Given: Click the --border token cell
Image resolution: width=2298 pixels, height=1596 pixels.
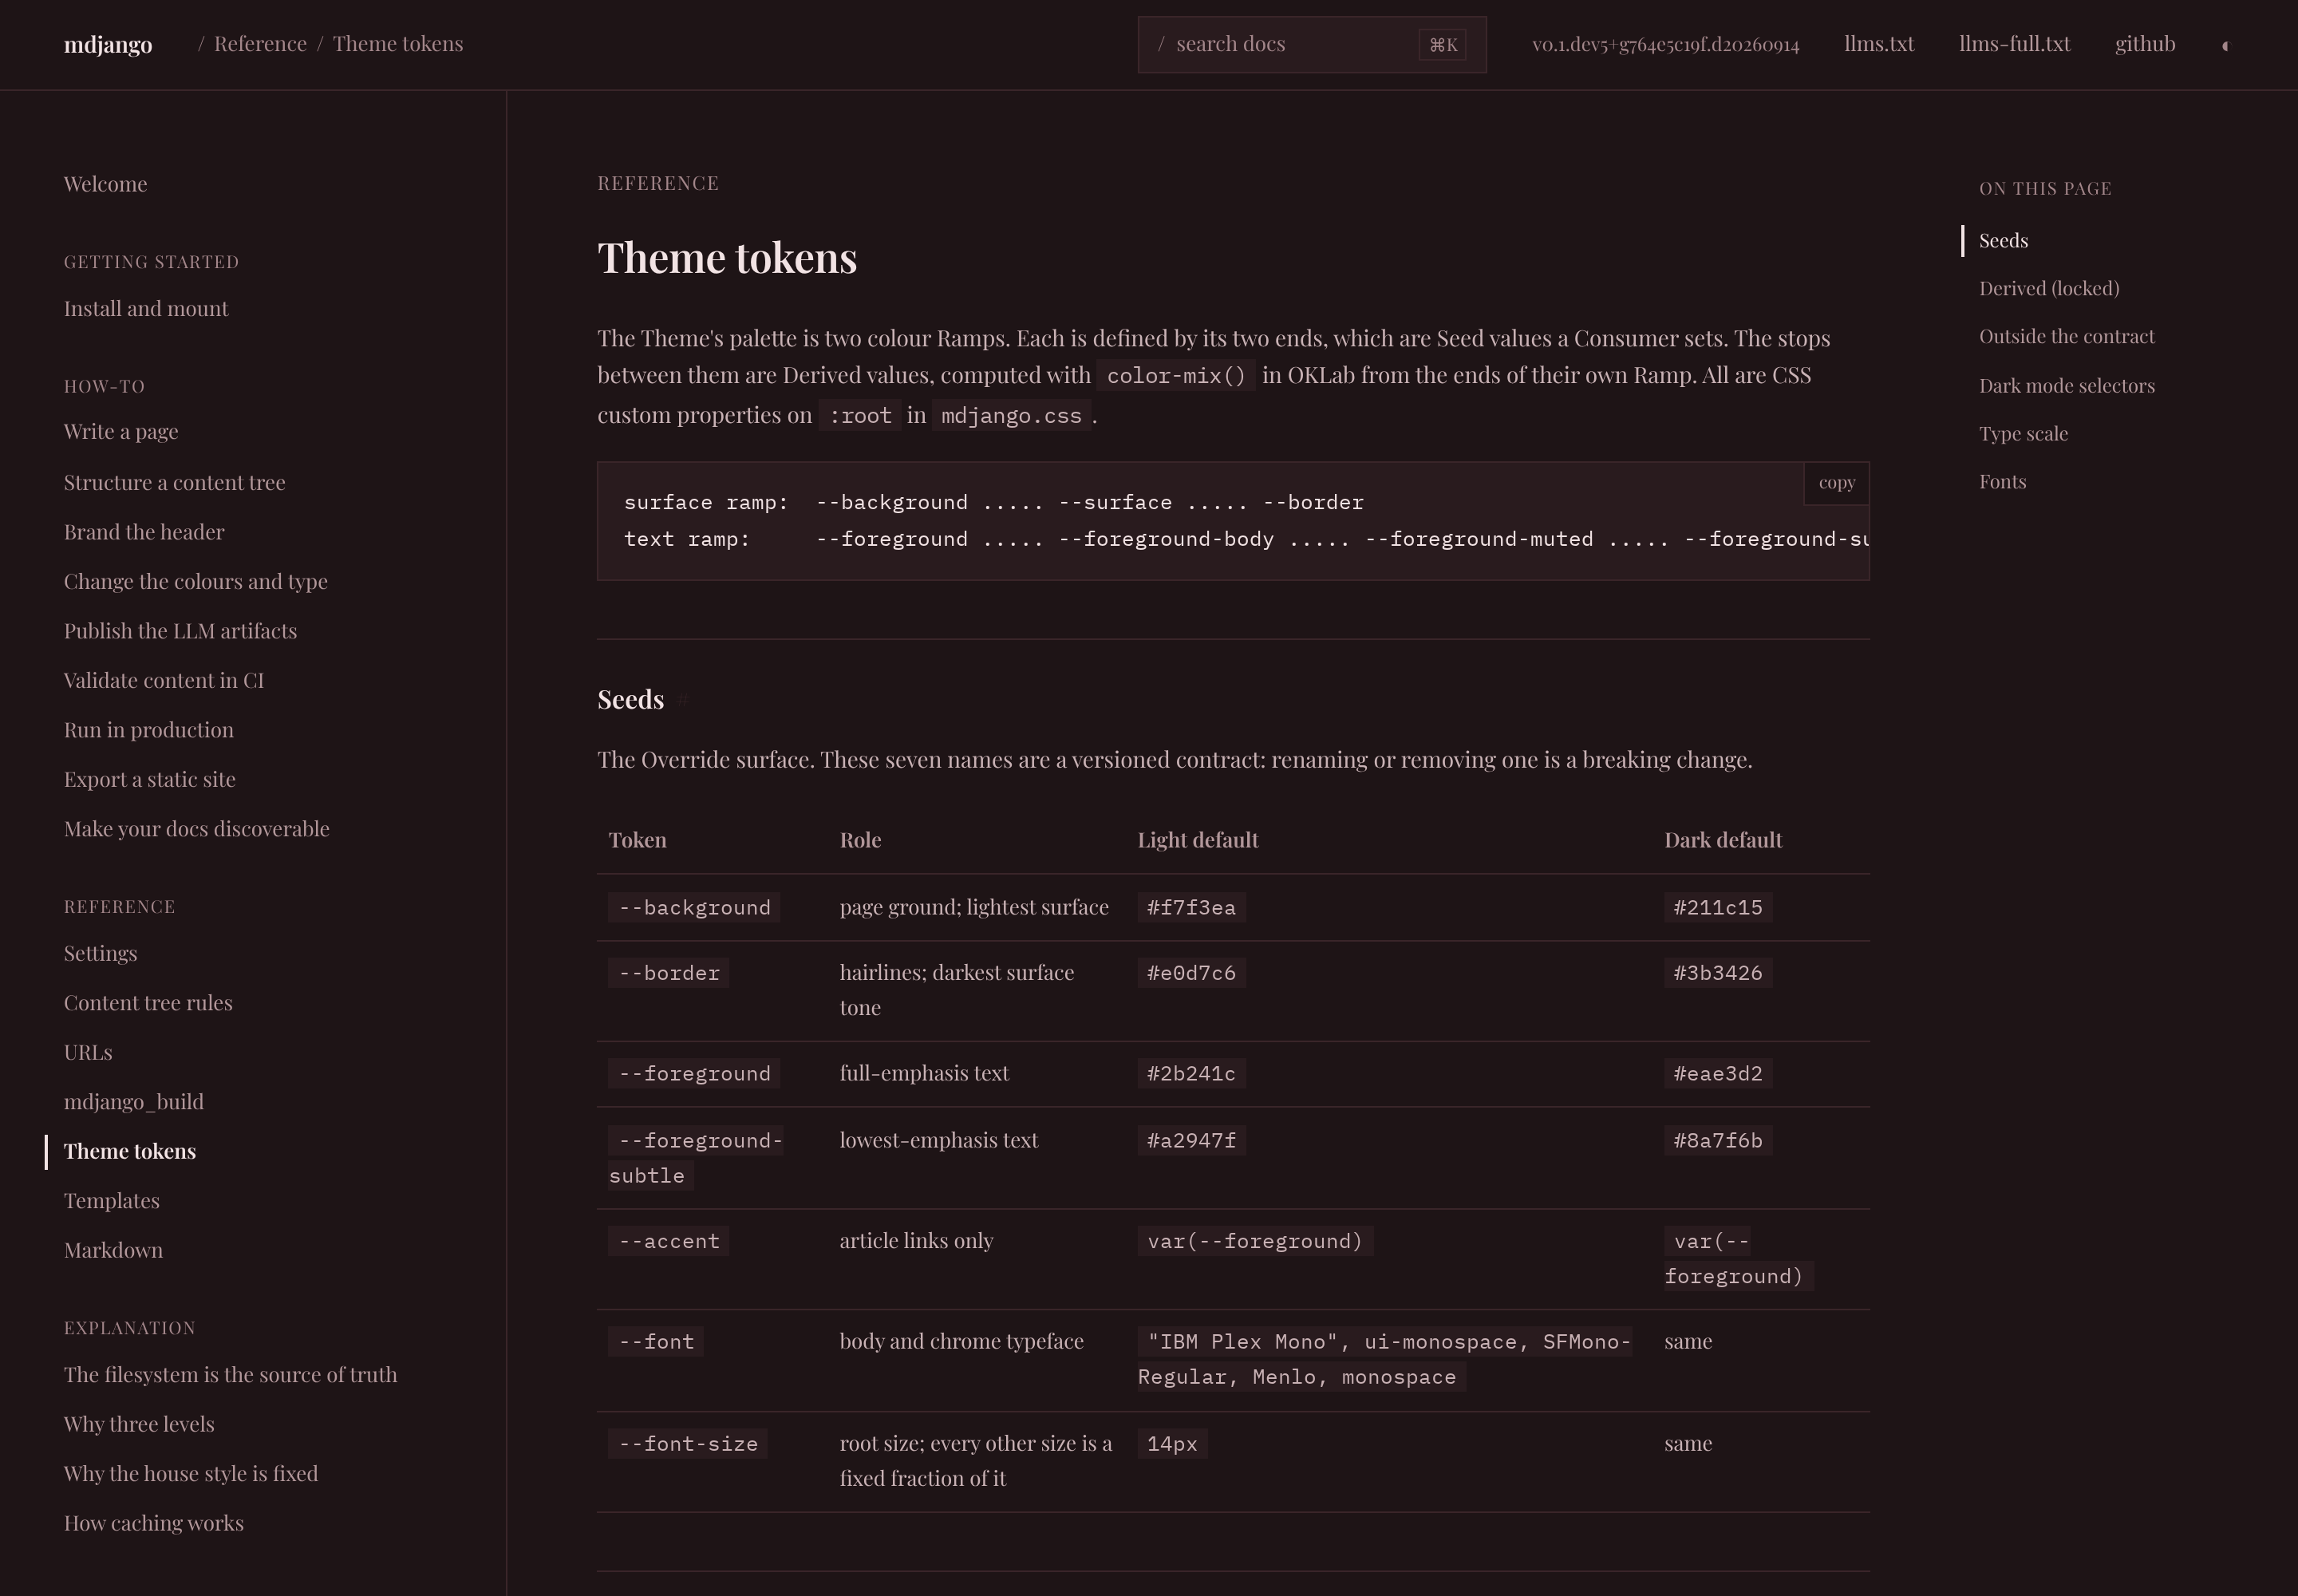Looking at the screenshot, I should pyautogui.click(x=668, y=973).
